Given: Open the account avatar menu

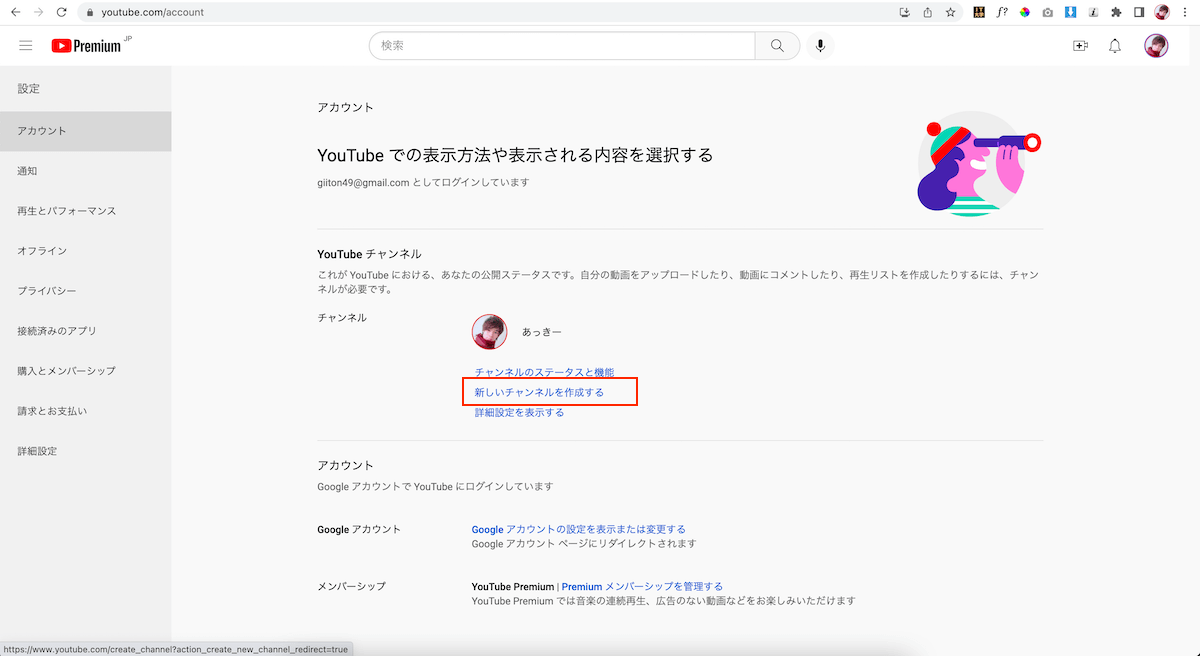Looking at the screenshot, I should [x=1156, y=46].
